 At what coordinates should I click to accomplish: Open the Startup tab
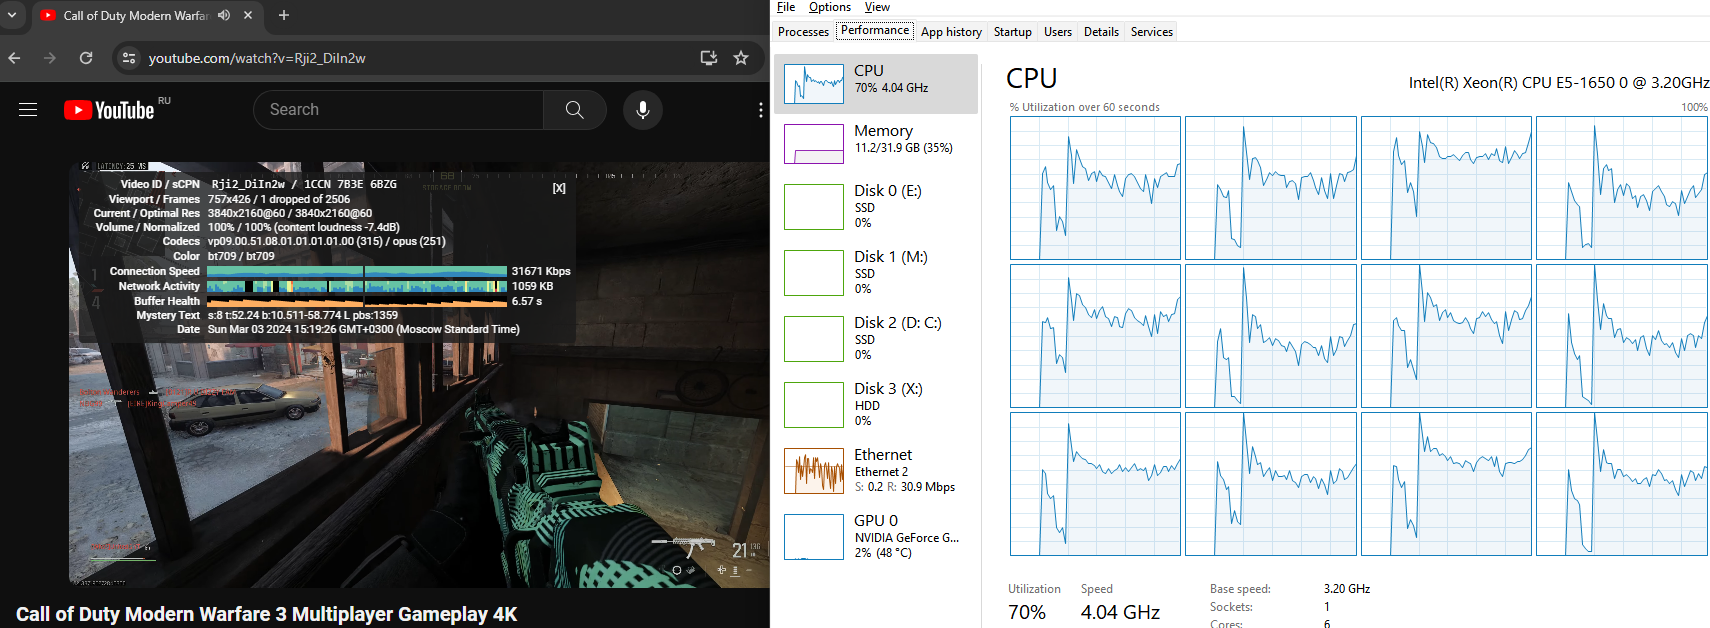(x=1012, y=32)
